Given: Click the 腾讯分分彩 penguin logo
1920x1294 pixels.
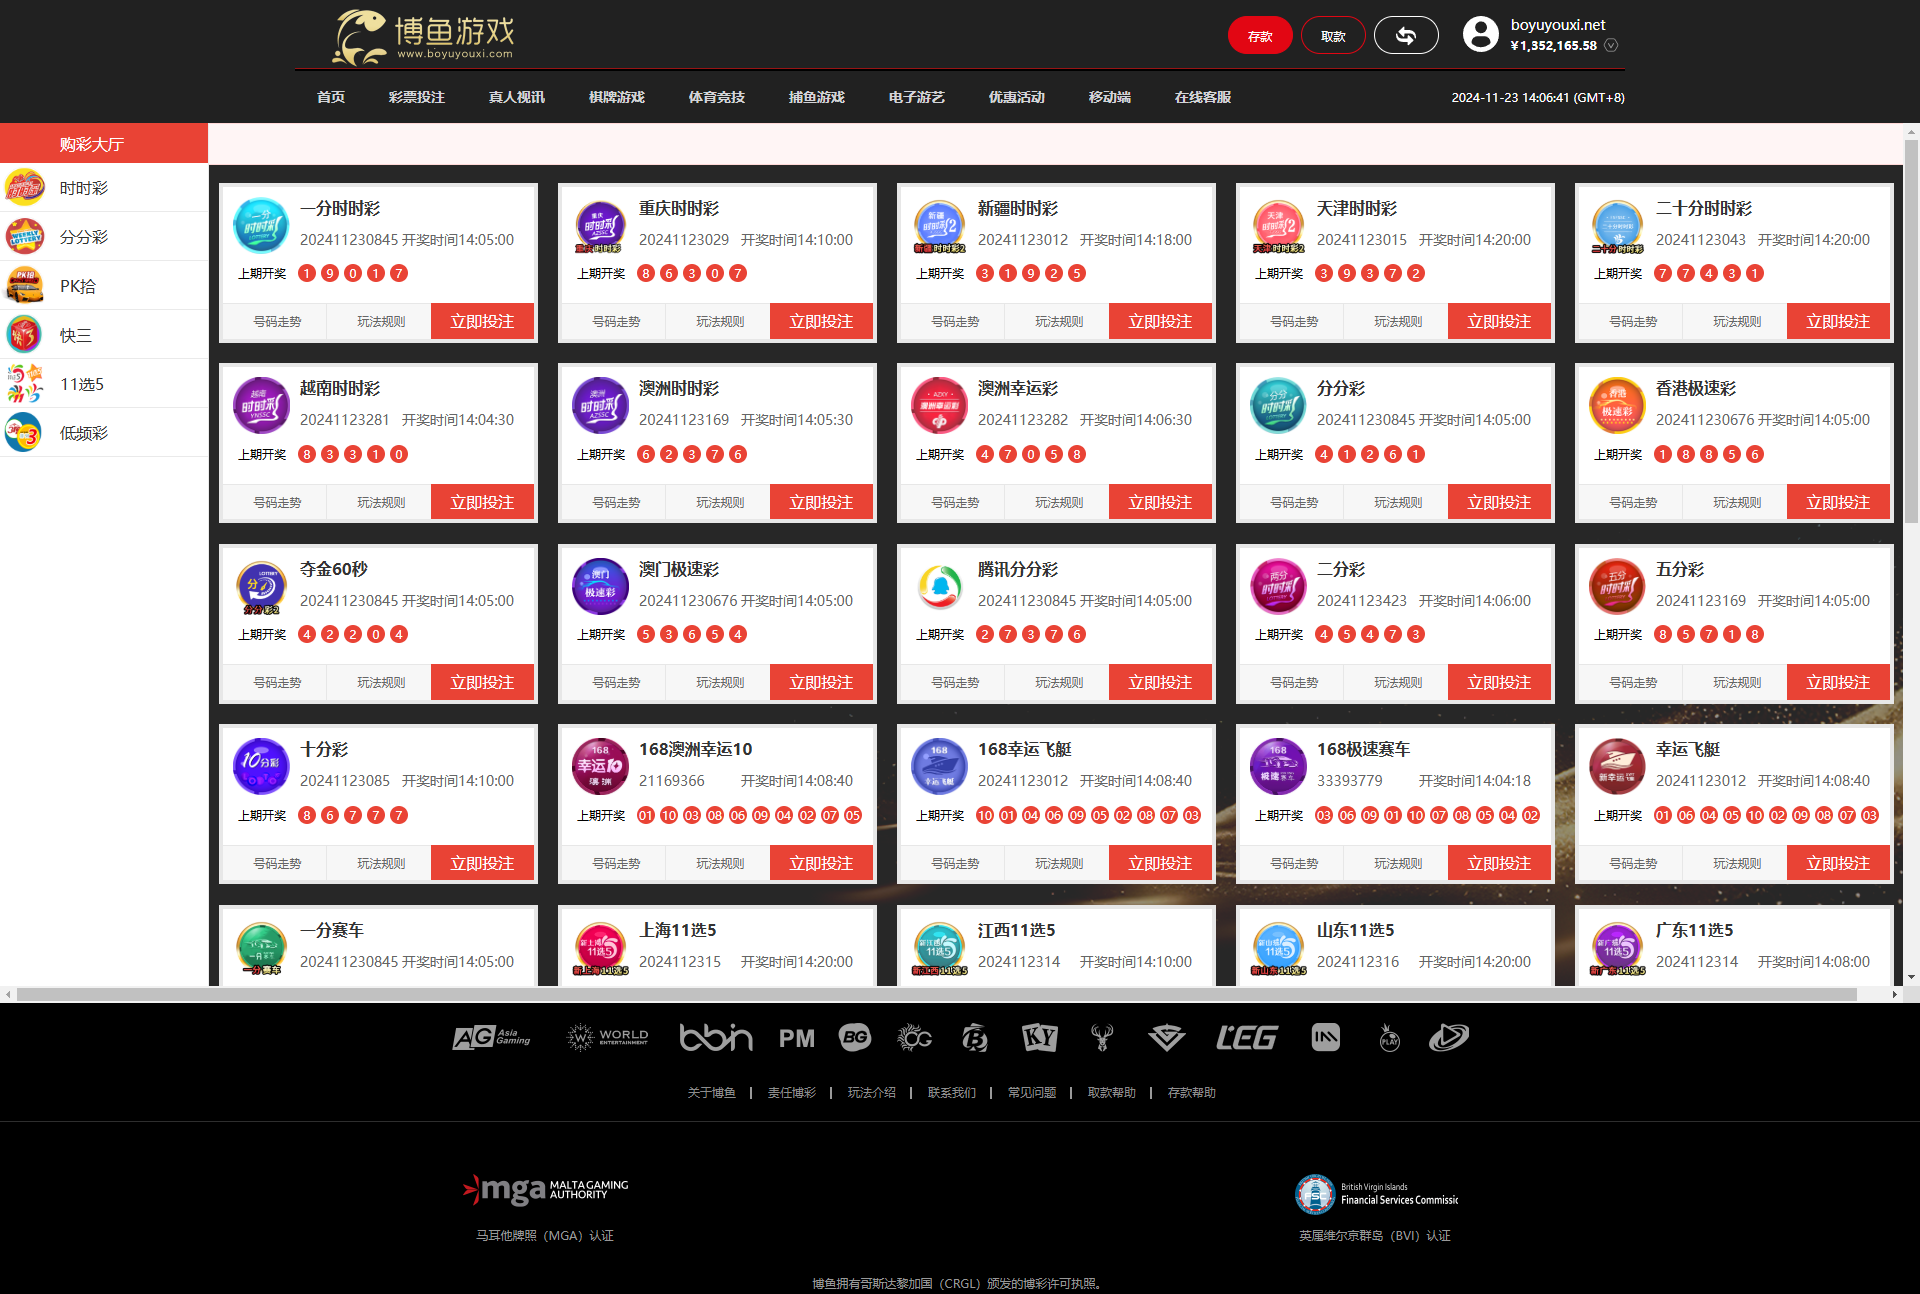Looking at the screenshot, I should tap(939, 587).
